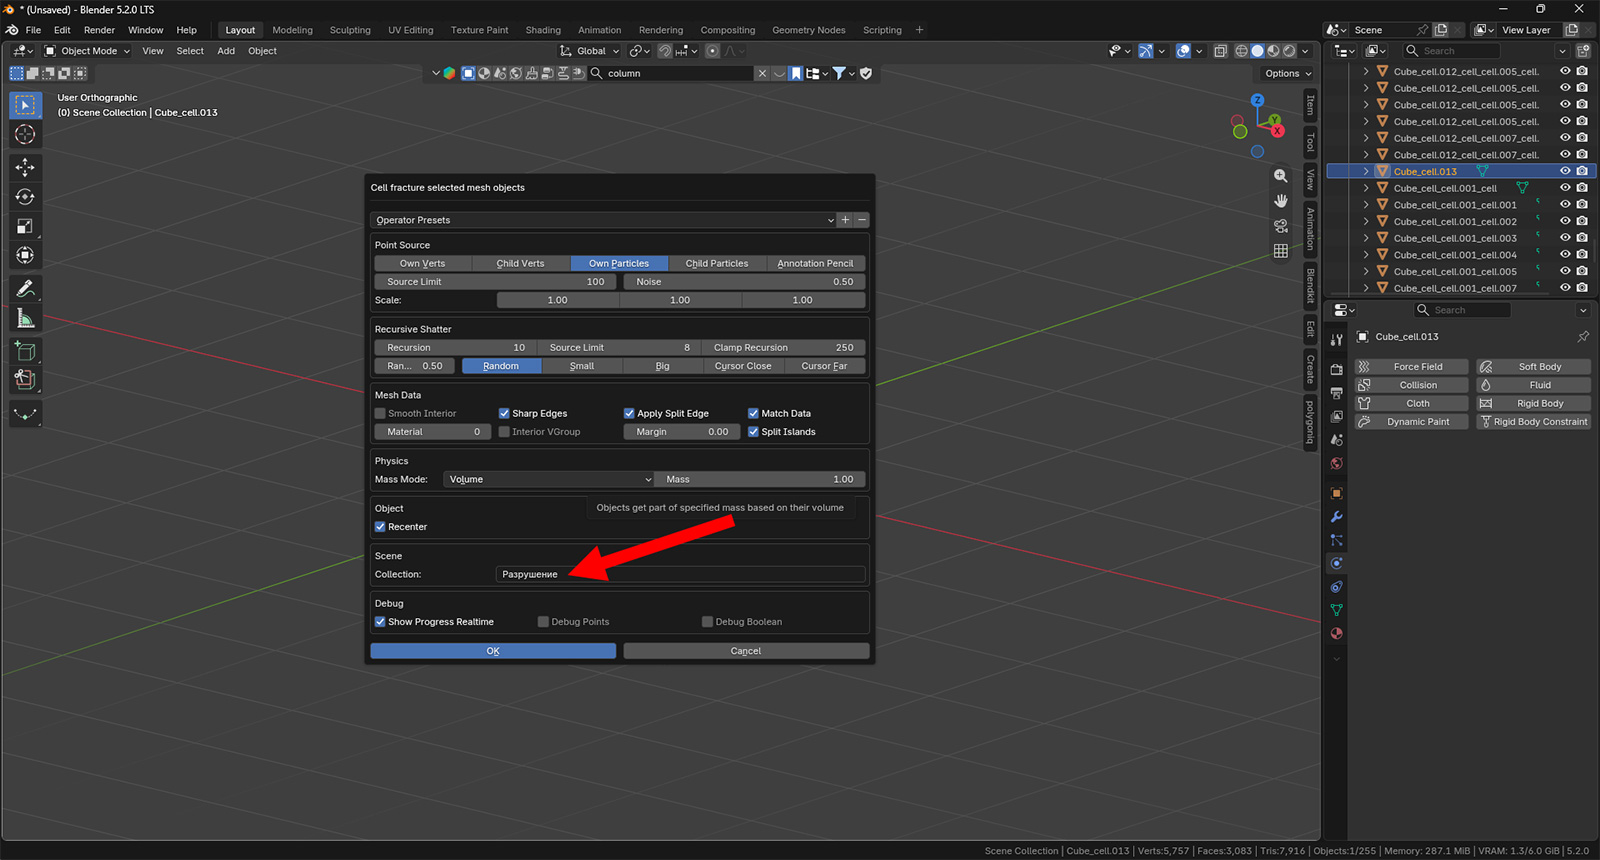The image size is (1600, 860).
Task: Open the Render menu
Action: [99, 30]
